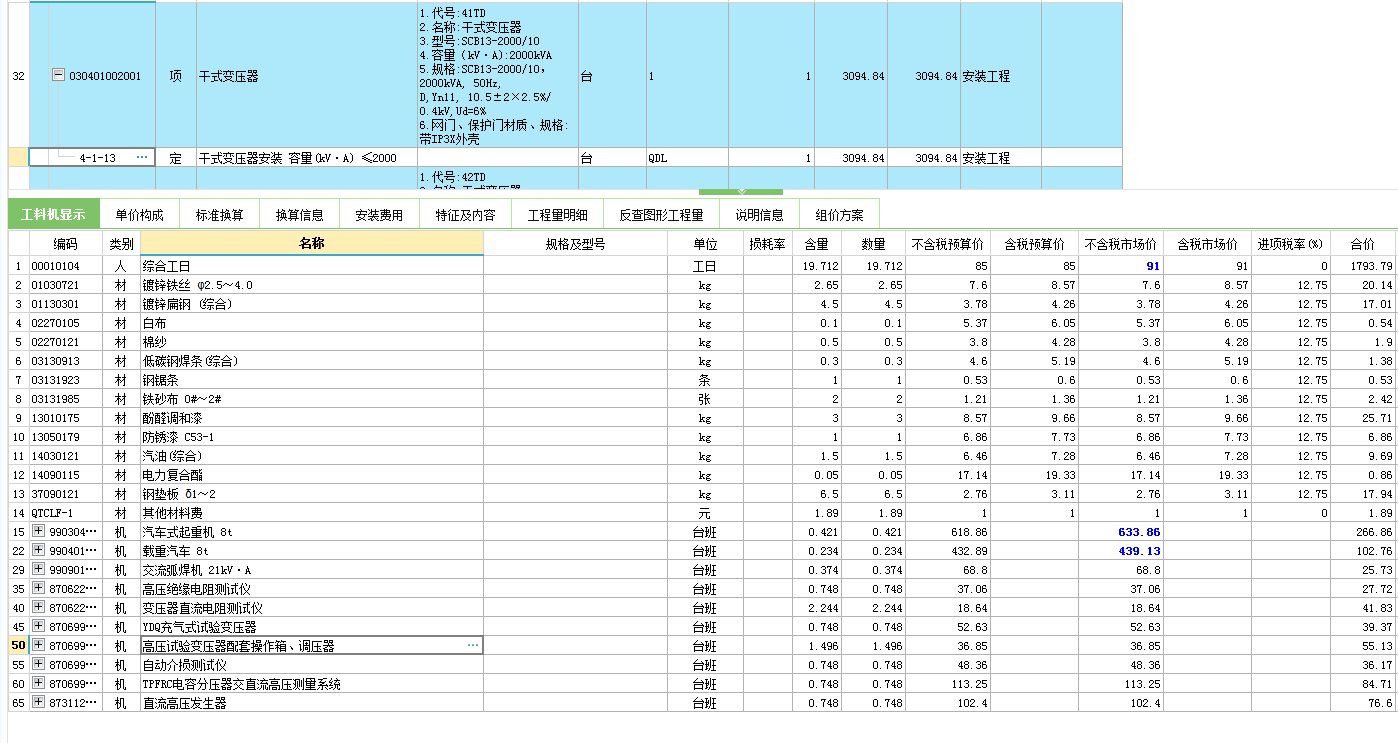The height and width of the screenshot is (743, 1398).
Task: Open the 反查图形工程量 tab
Action: [x=661, y=215]
